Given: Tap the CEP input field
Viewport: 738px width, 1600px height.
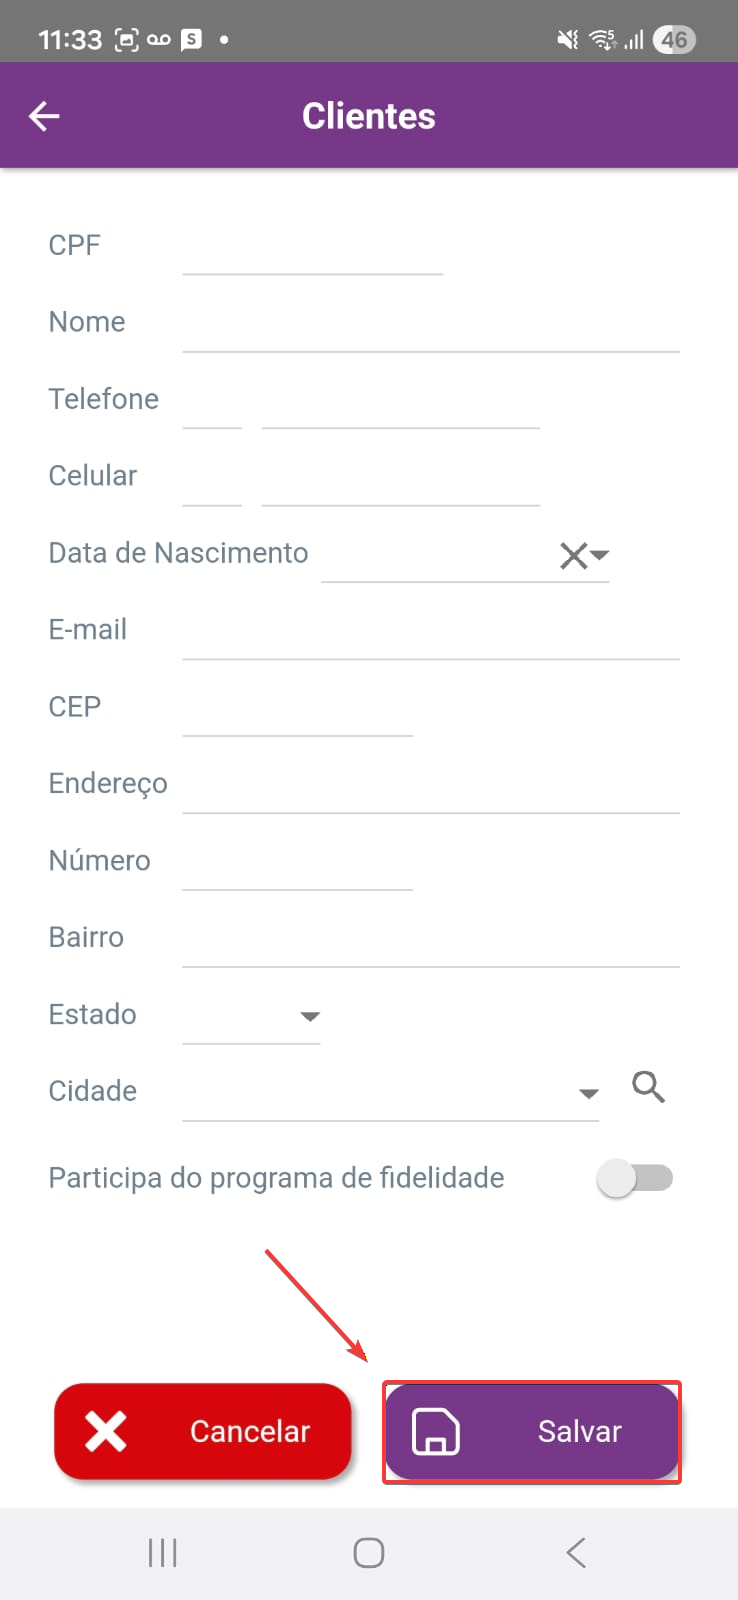Looking at the screenshot, I should point(297,711).
